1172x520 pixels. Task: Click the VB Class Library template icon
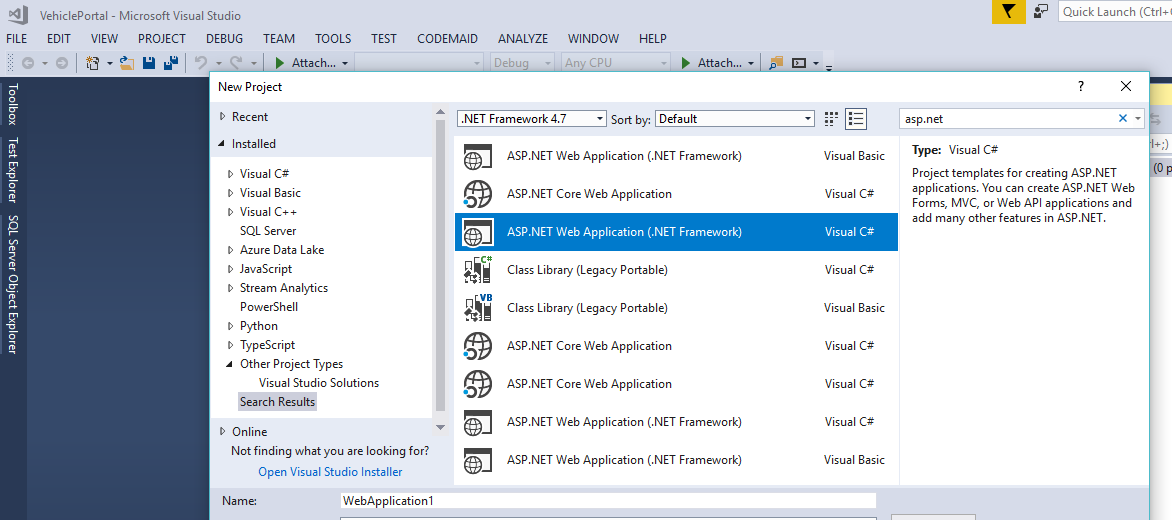[478, 308]
